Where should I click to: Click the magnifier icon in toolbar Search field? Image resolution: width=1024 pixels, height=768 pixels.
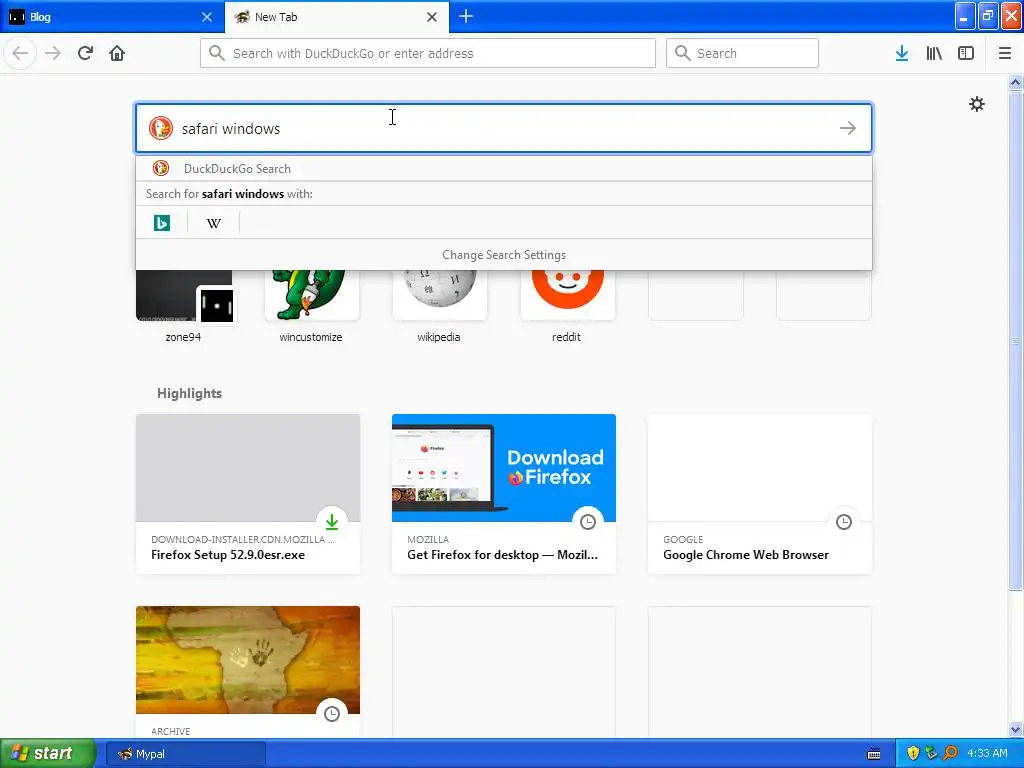point(682,53)
